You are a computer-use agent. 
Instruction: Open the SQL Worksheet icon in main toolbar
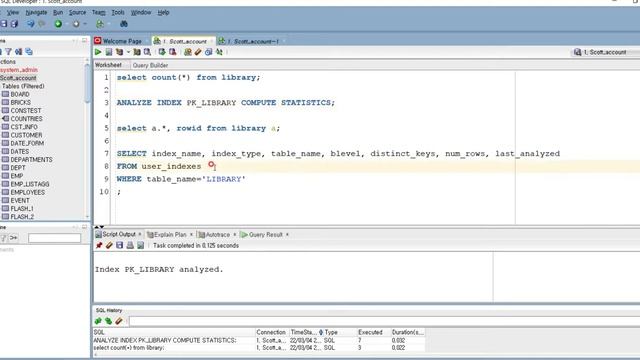pos(100,24)
